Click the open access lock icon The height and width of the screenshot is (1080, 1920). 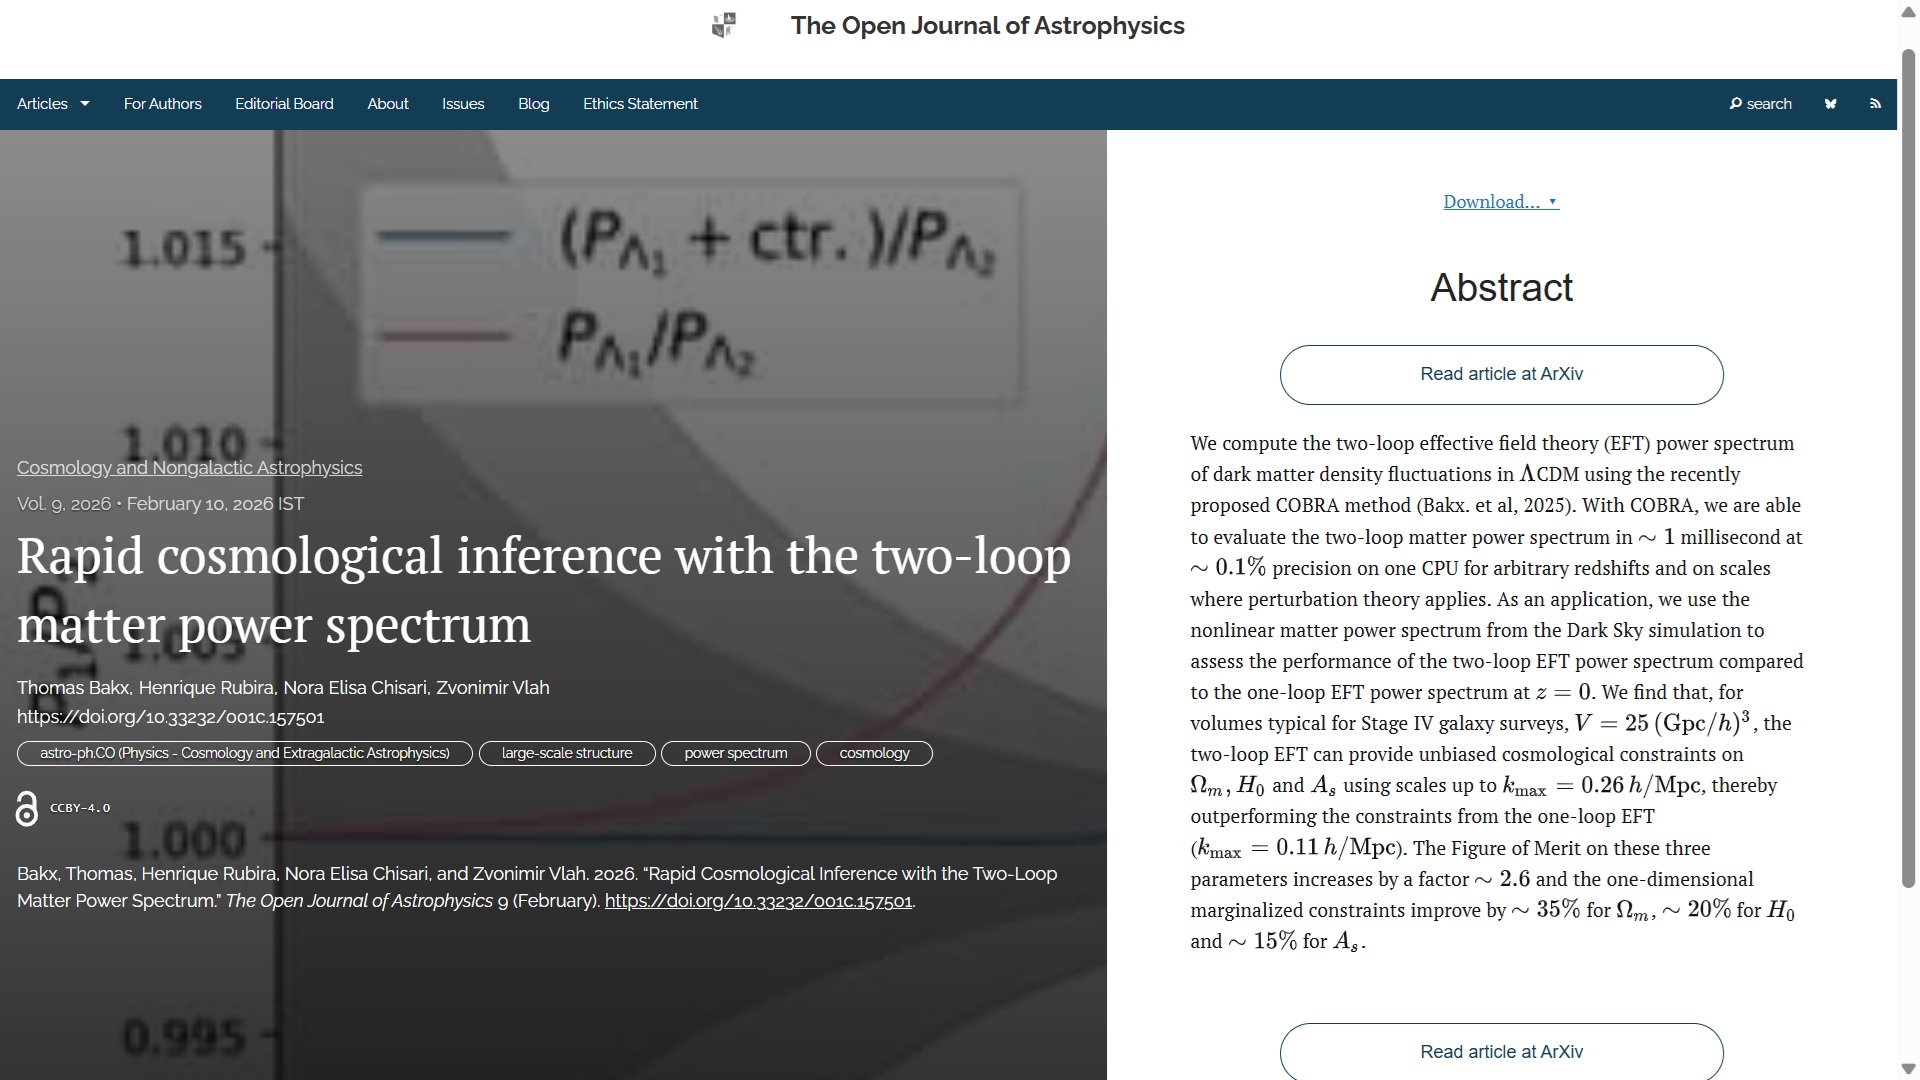coord(27,808)
